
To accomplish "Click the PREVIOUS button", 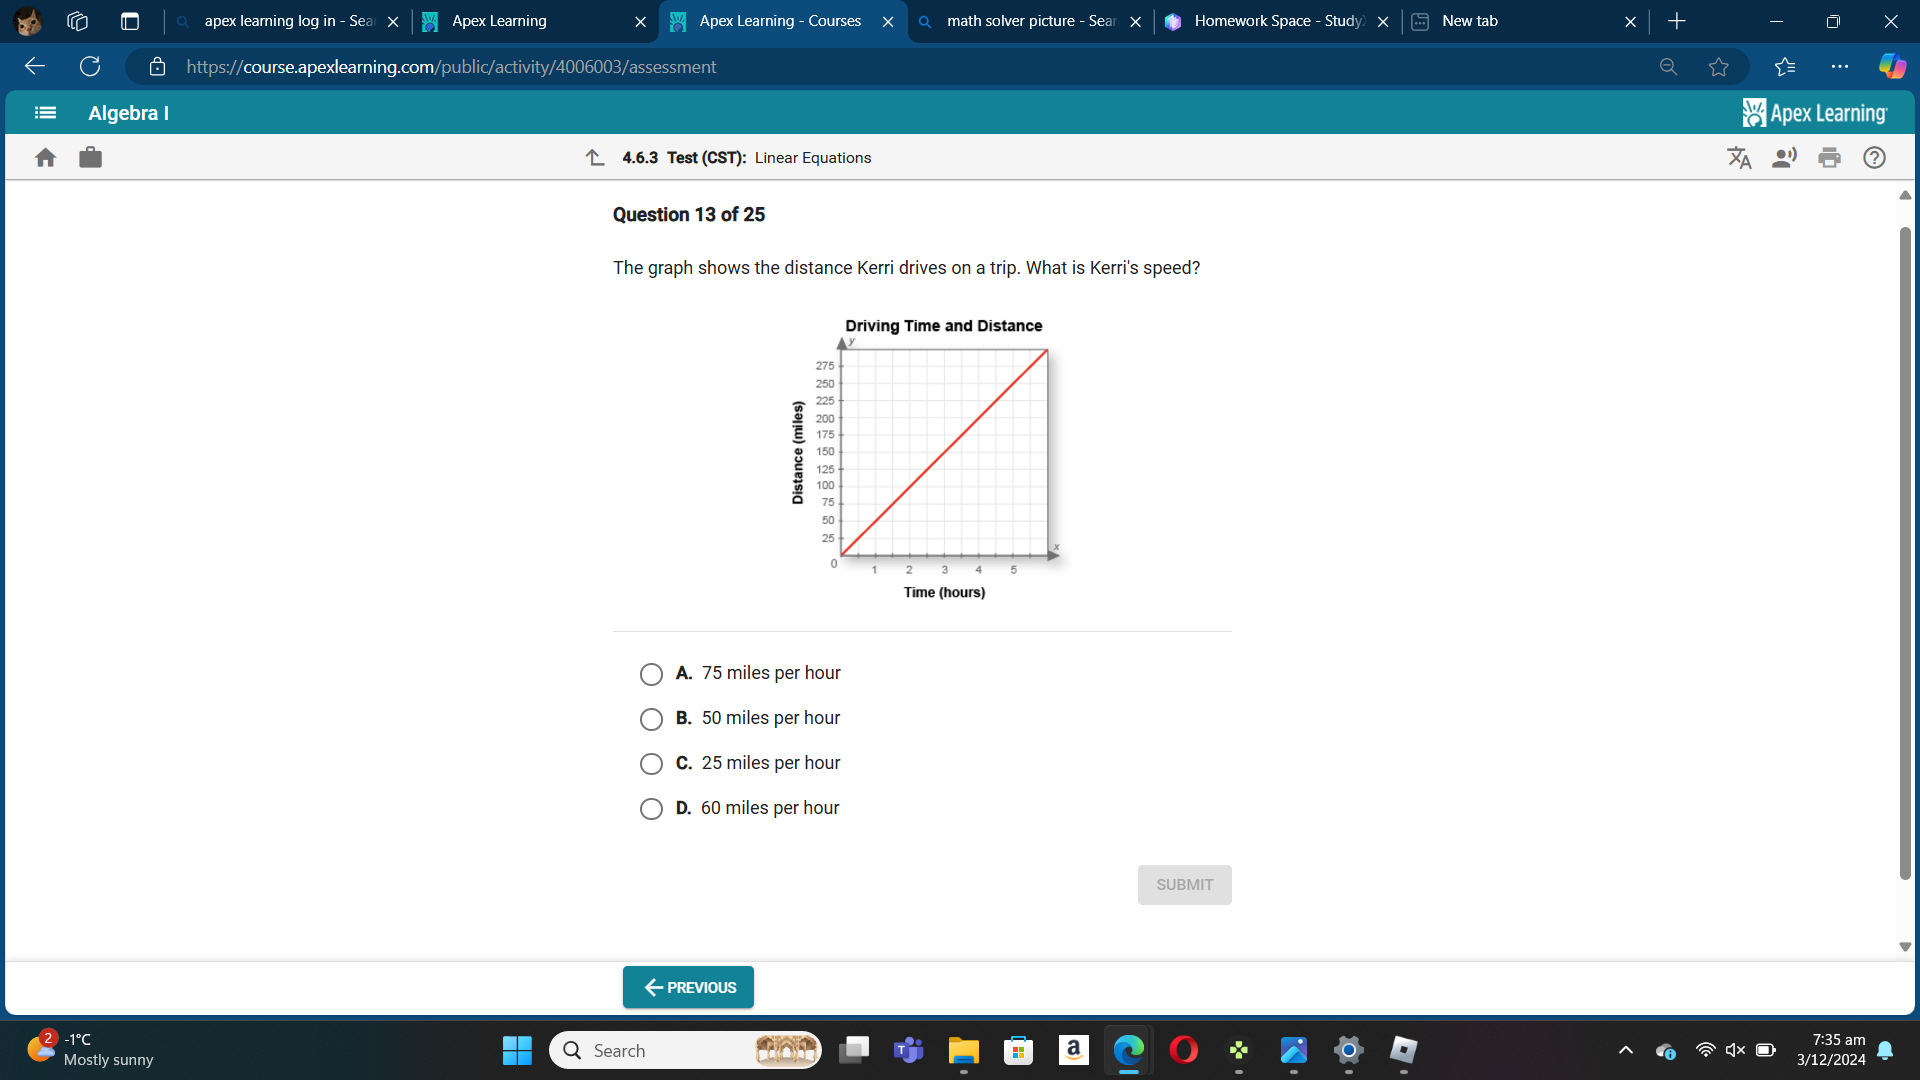I will pyautogui.click(x=687, y=986).
